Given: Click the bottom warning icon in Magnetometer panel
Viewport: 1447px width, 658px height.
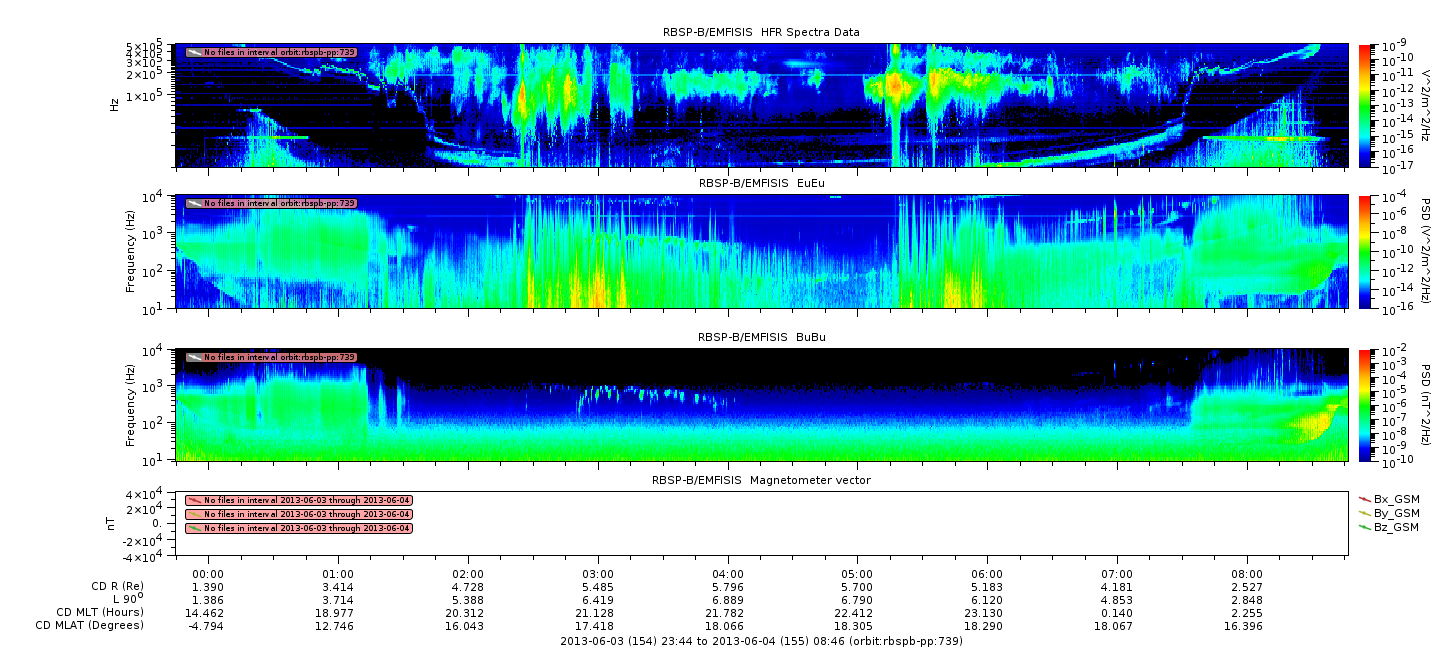Looking at the screenshot, I should pyautogui.click(x=194, y=528).
